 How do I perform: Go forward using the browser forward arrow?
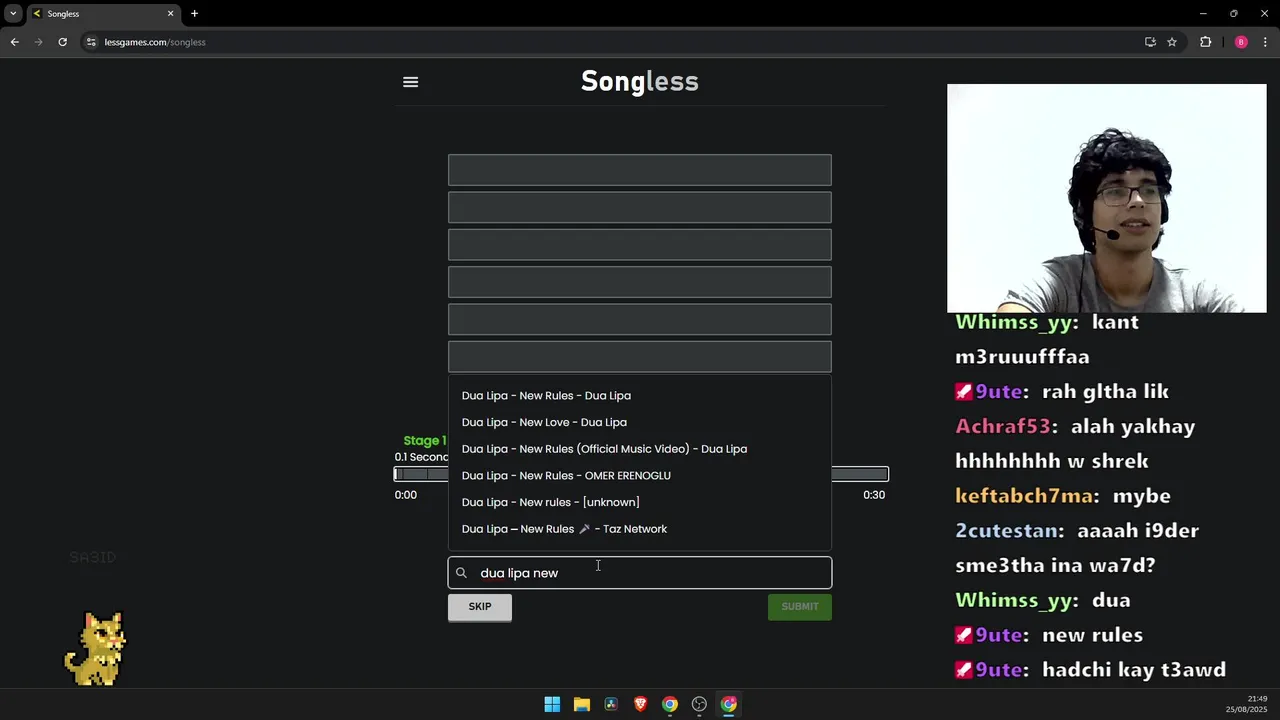38,42
